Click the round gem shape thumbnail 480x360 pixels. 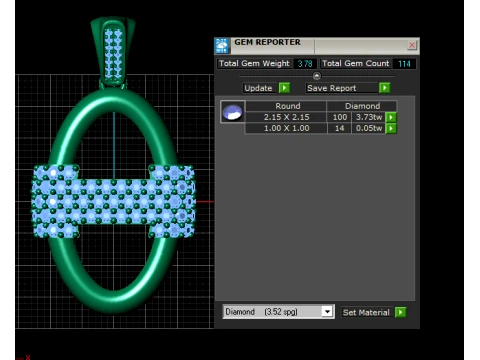(x=232, y=112)
